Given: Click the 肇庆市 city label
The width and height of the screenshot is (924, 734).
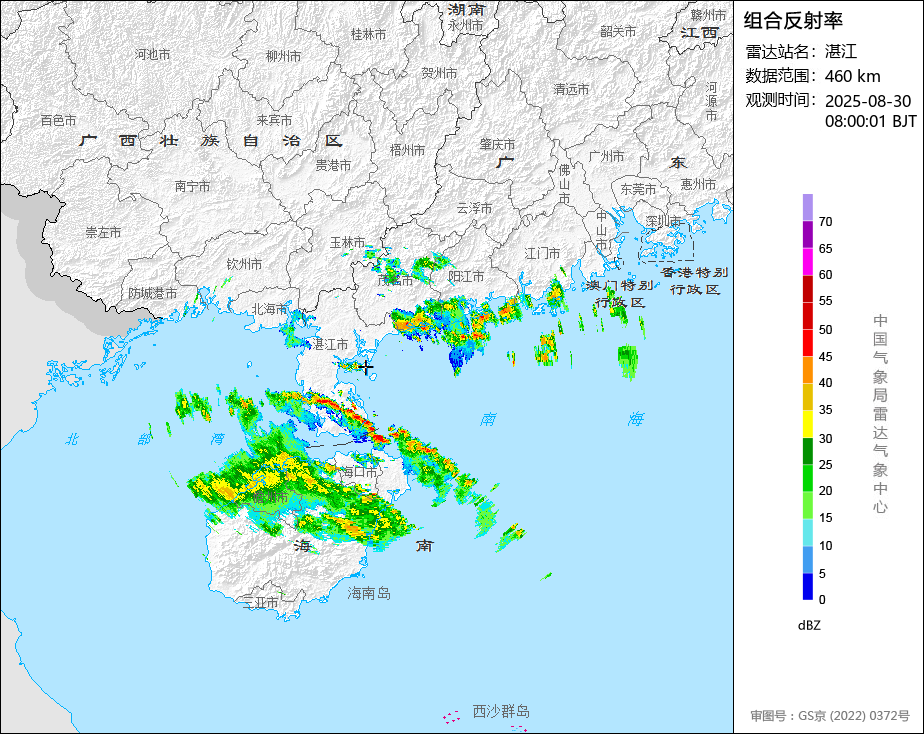Looking at the screenshot, I should (x=497, y=144).
